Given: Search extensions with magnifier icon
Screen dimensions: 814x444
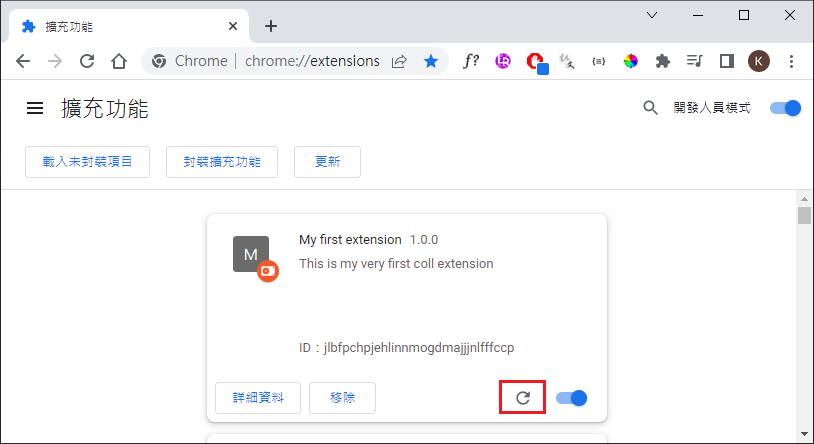Looking at the screenshot, I should (650, 108).
